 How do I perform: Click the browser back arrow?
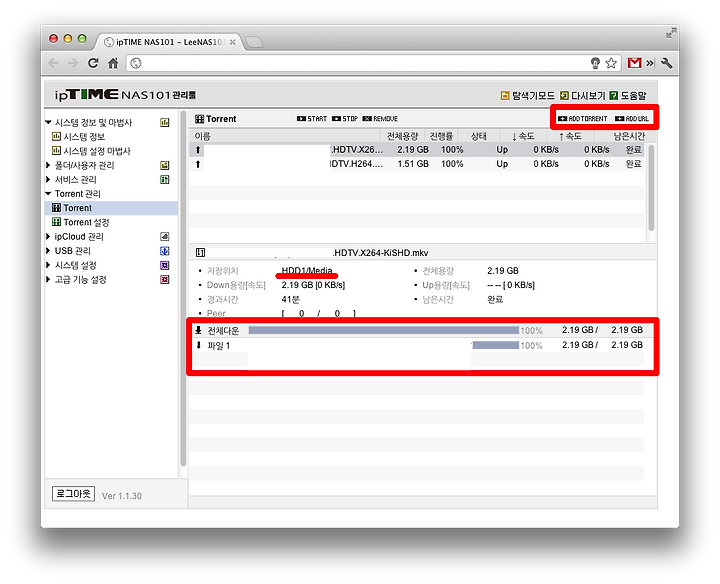(x=53, y=63)
